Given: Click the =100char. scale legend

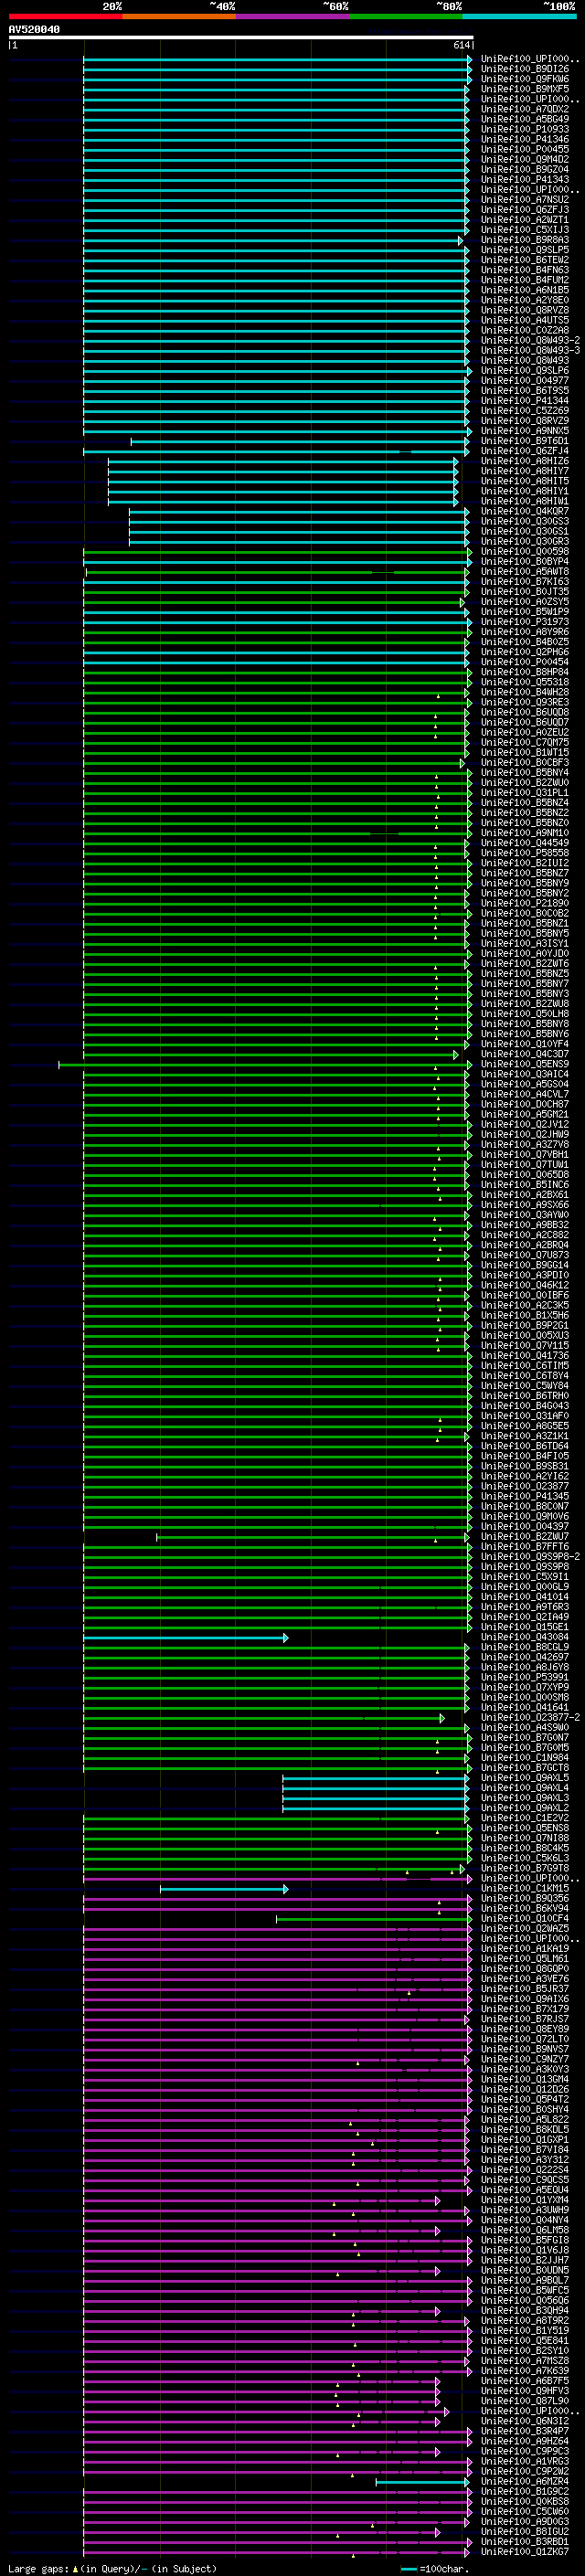Looking at the screenshot, I should (434, 2569).
